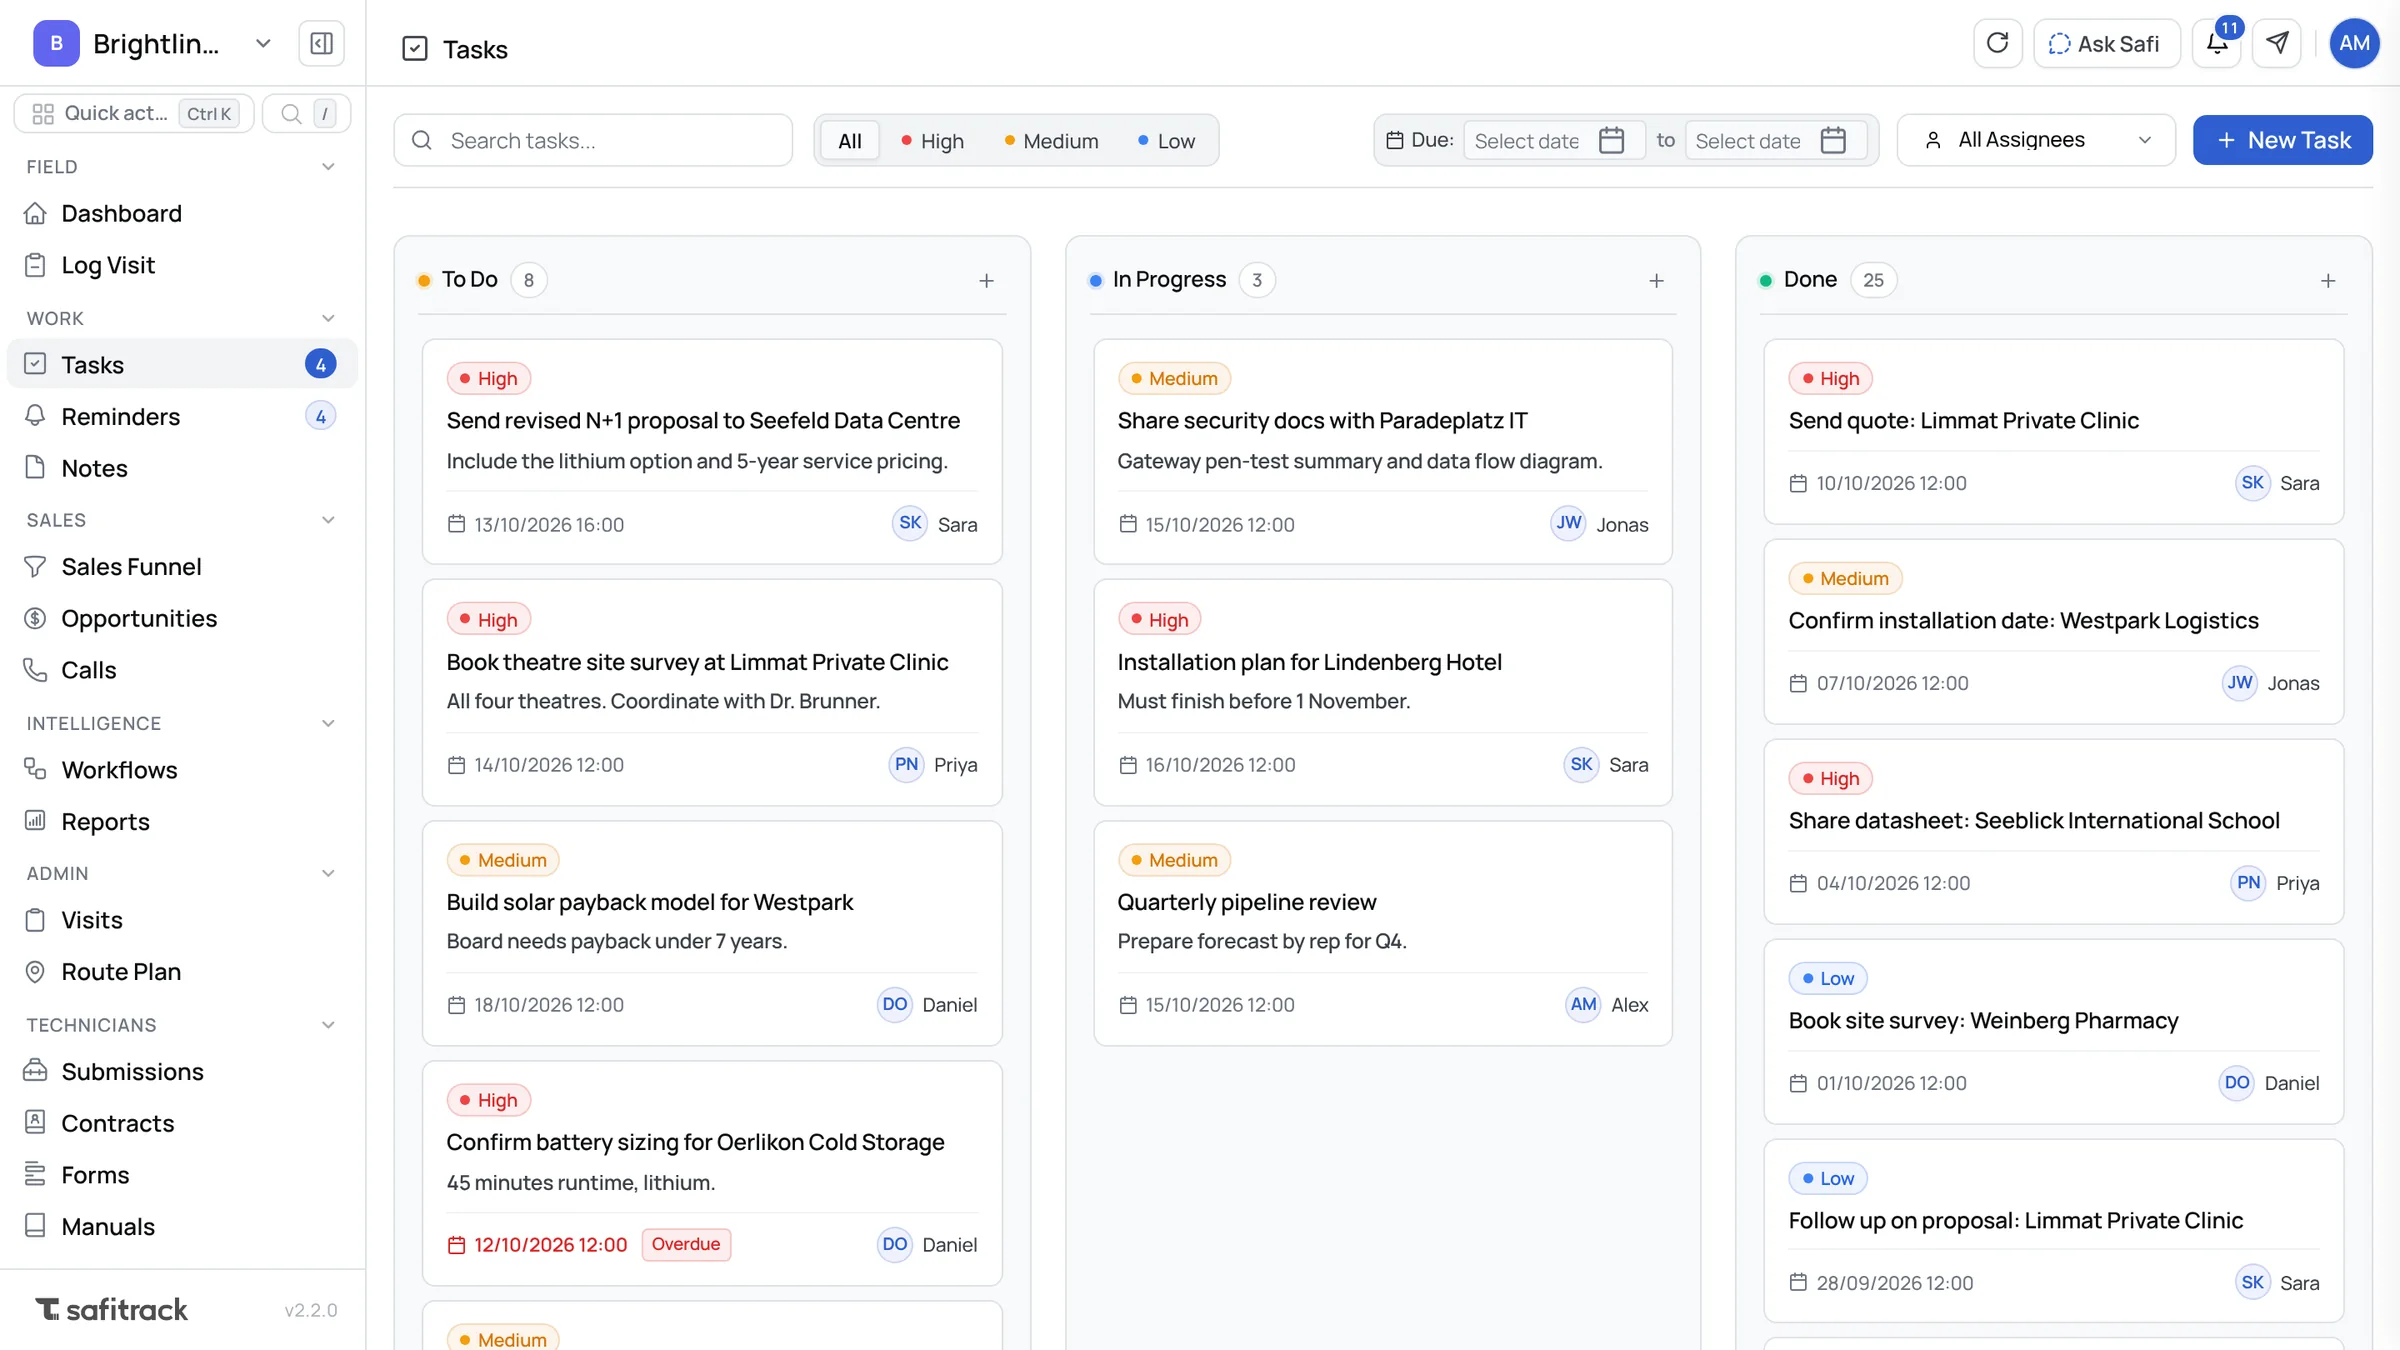Filter tasks by Low priority
Viewport: 2400px width, 1350px height.
coord(1166,141)
